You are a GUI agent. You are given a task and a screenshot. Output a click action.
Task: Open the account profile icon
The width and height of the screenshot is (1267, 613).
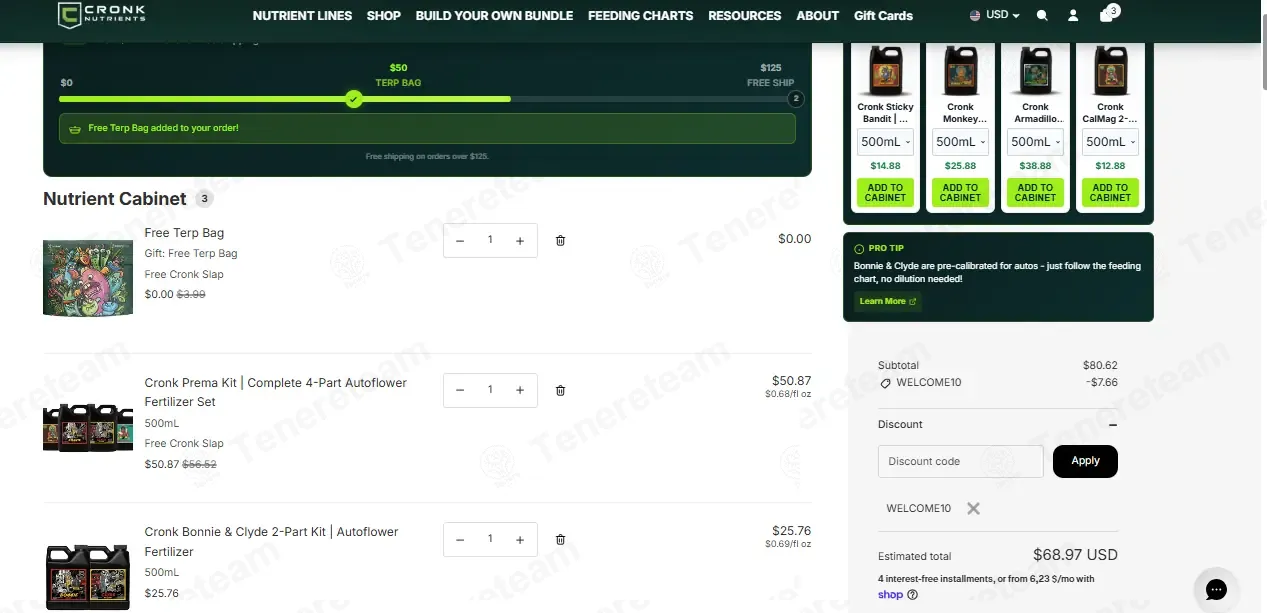1073,16
